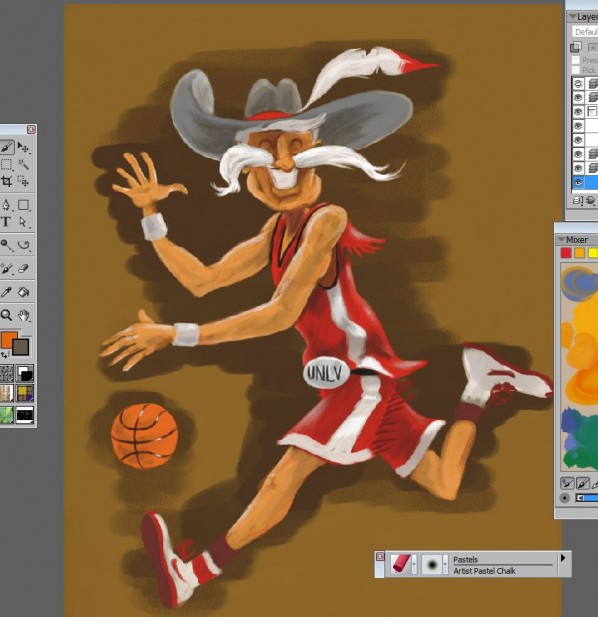Viewport: 598px width, 617px height.
Task: Click the gray additional color swatch
Action: pyautogui.click(x=22, y=348)
